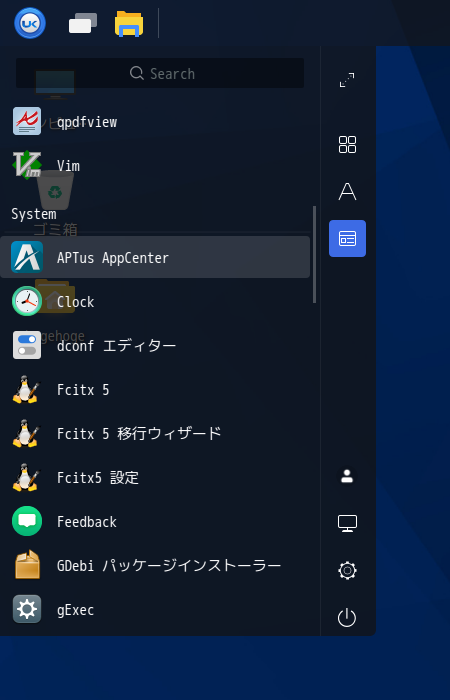This screenshot has height=700, width=450.
Task: Open the task view (multitasking) icon
Action: click(83, 23)
